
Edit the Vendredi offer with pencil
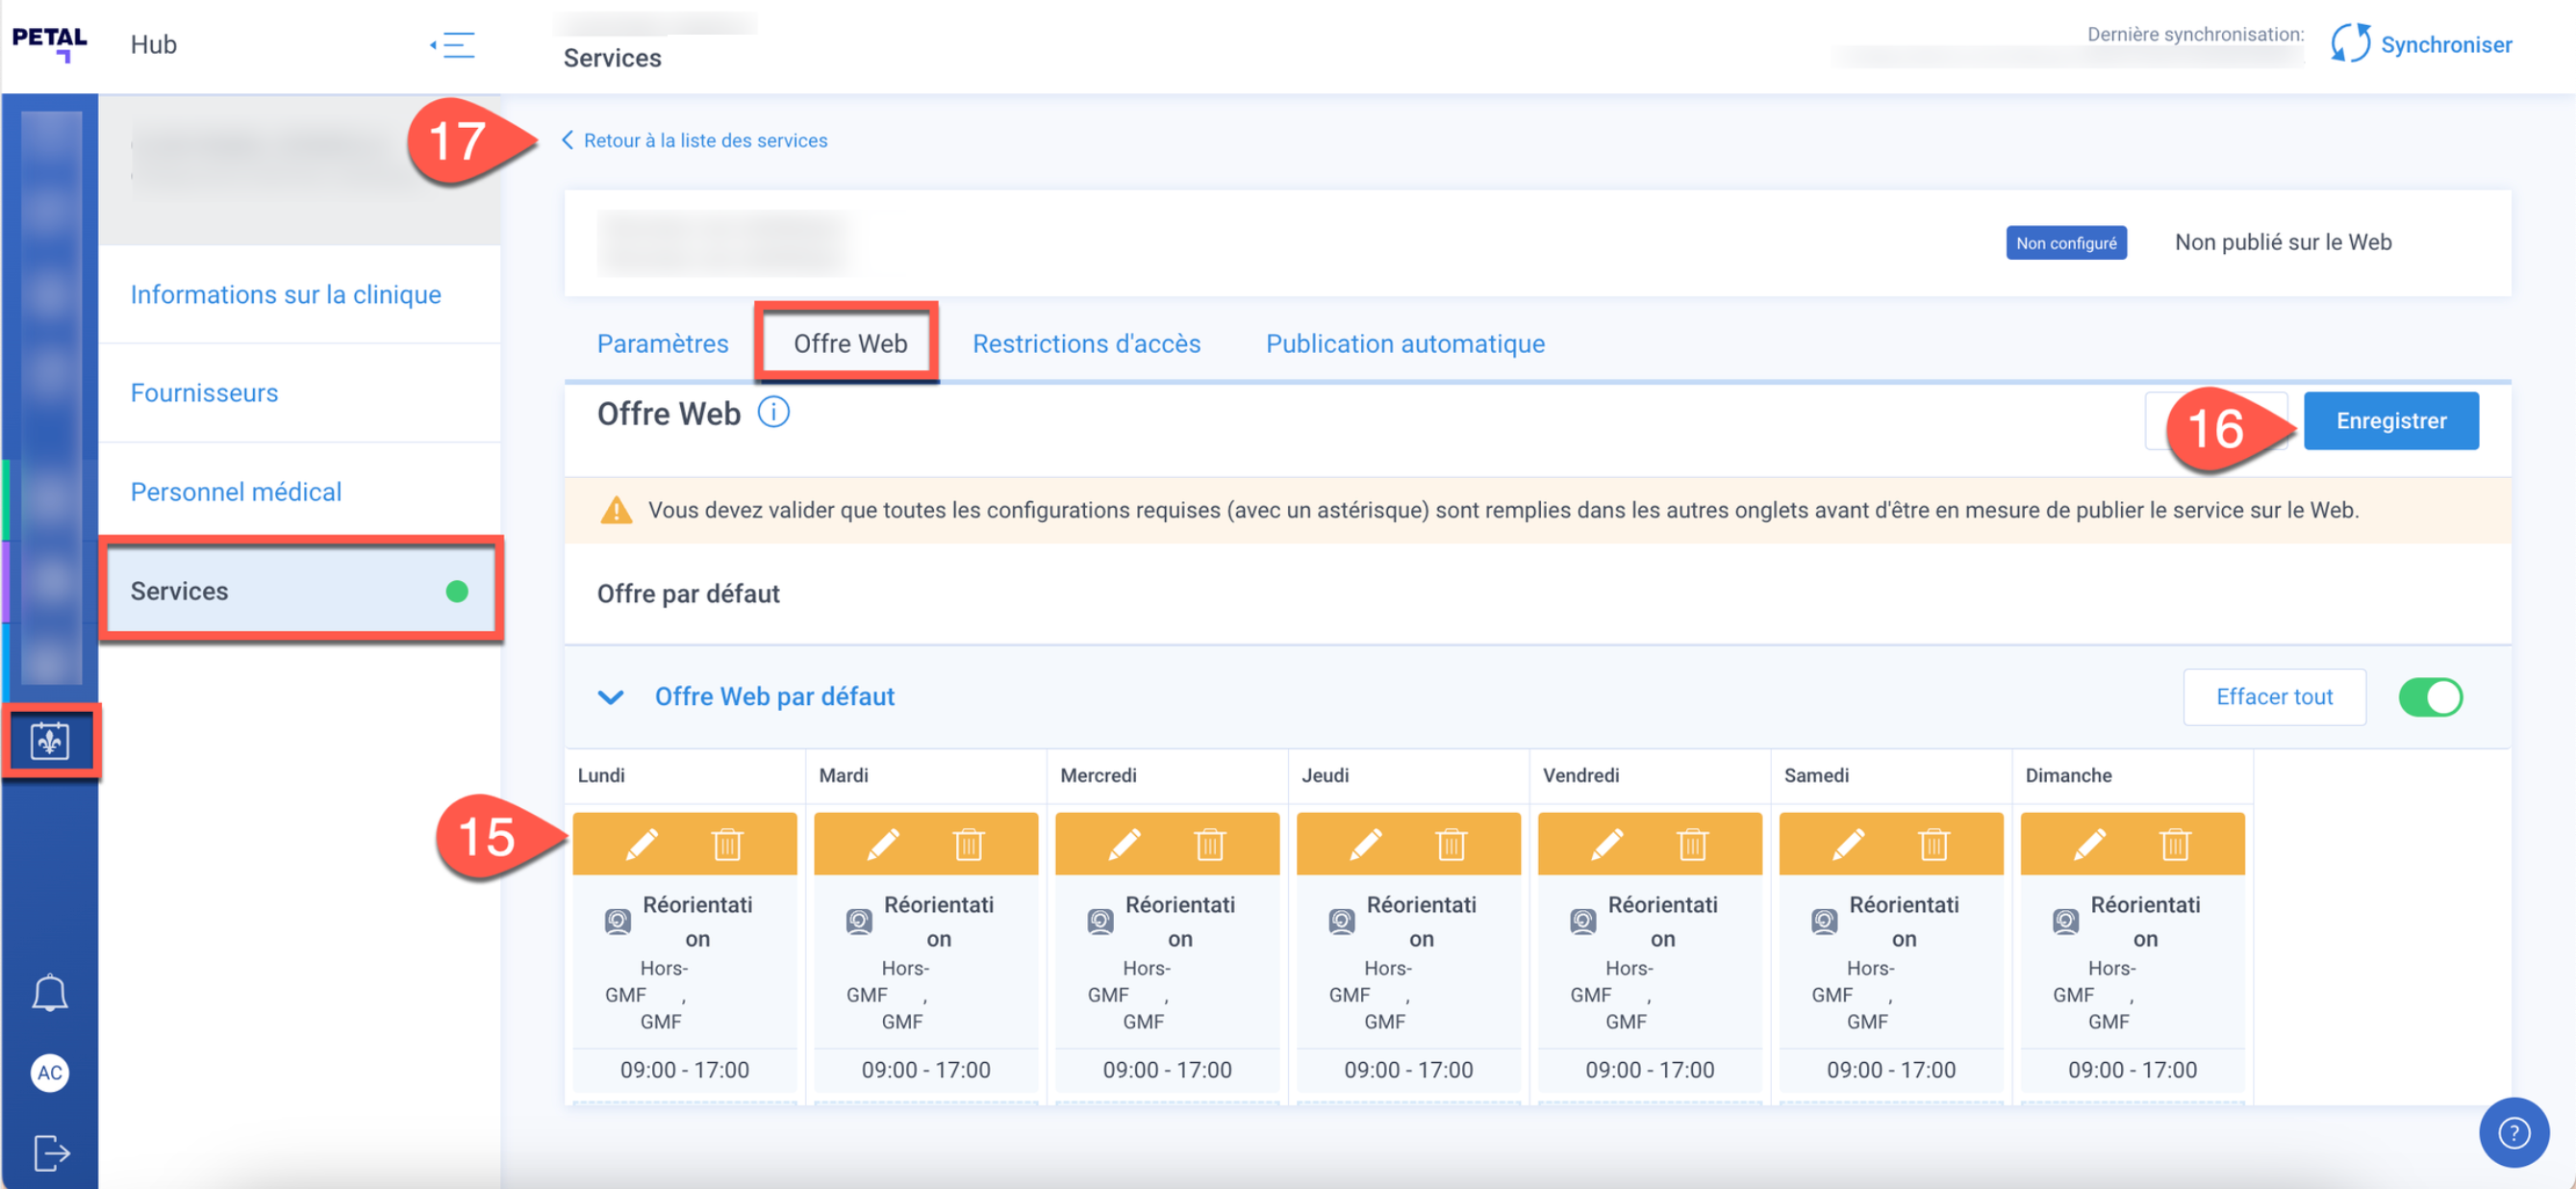tap(1607, 844)
